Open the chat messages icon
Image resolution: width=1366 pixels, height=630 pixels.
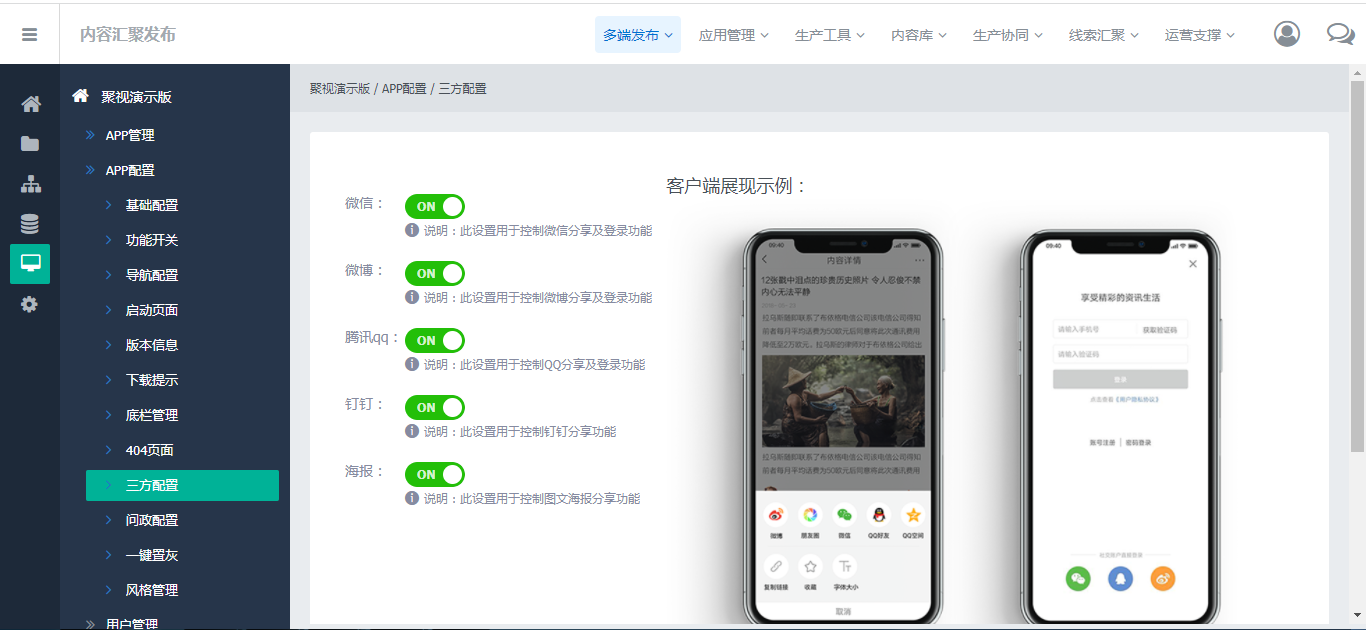pyautogui.click(x=1340, y=34)
